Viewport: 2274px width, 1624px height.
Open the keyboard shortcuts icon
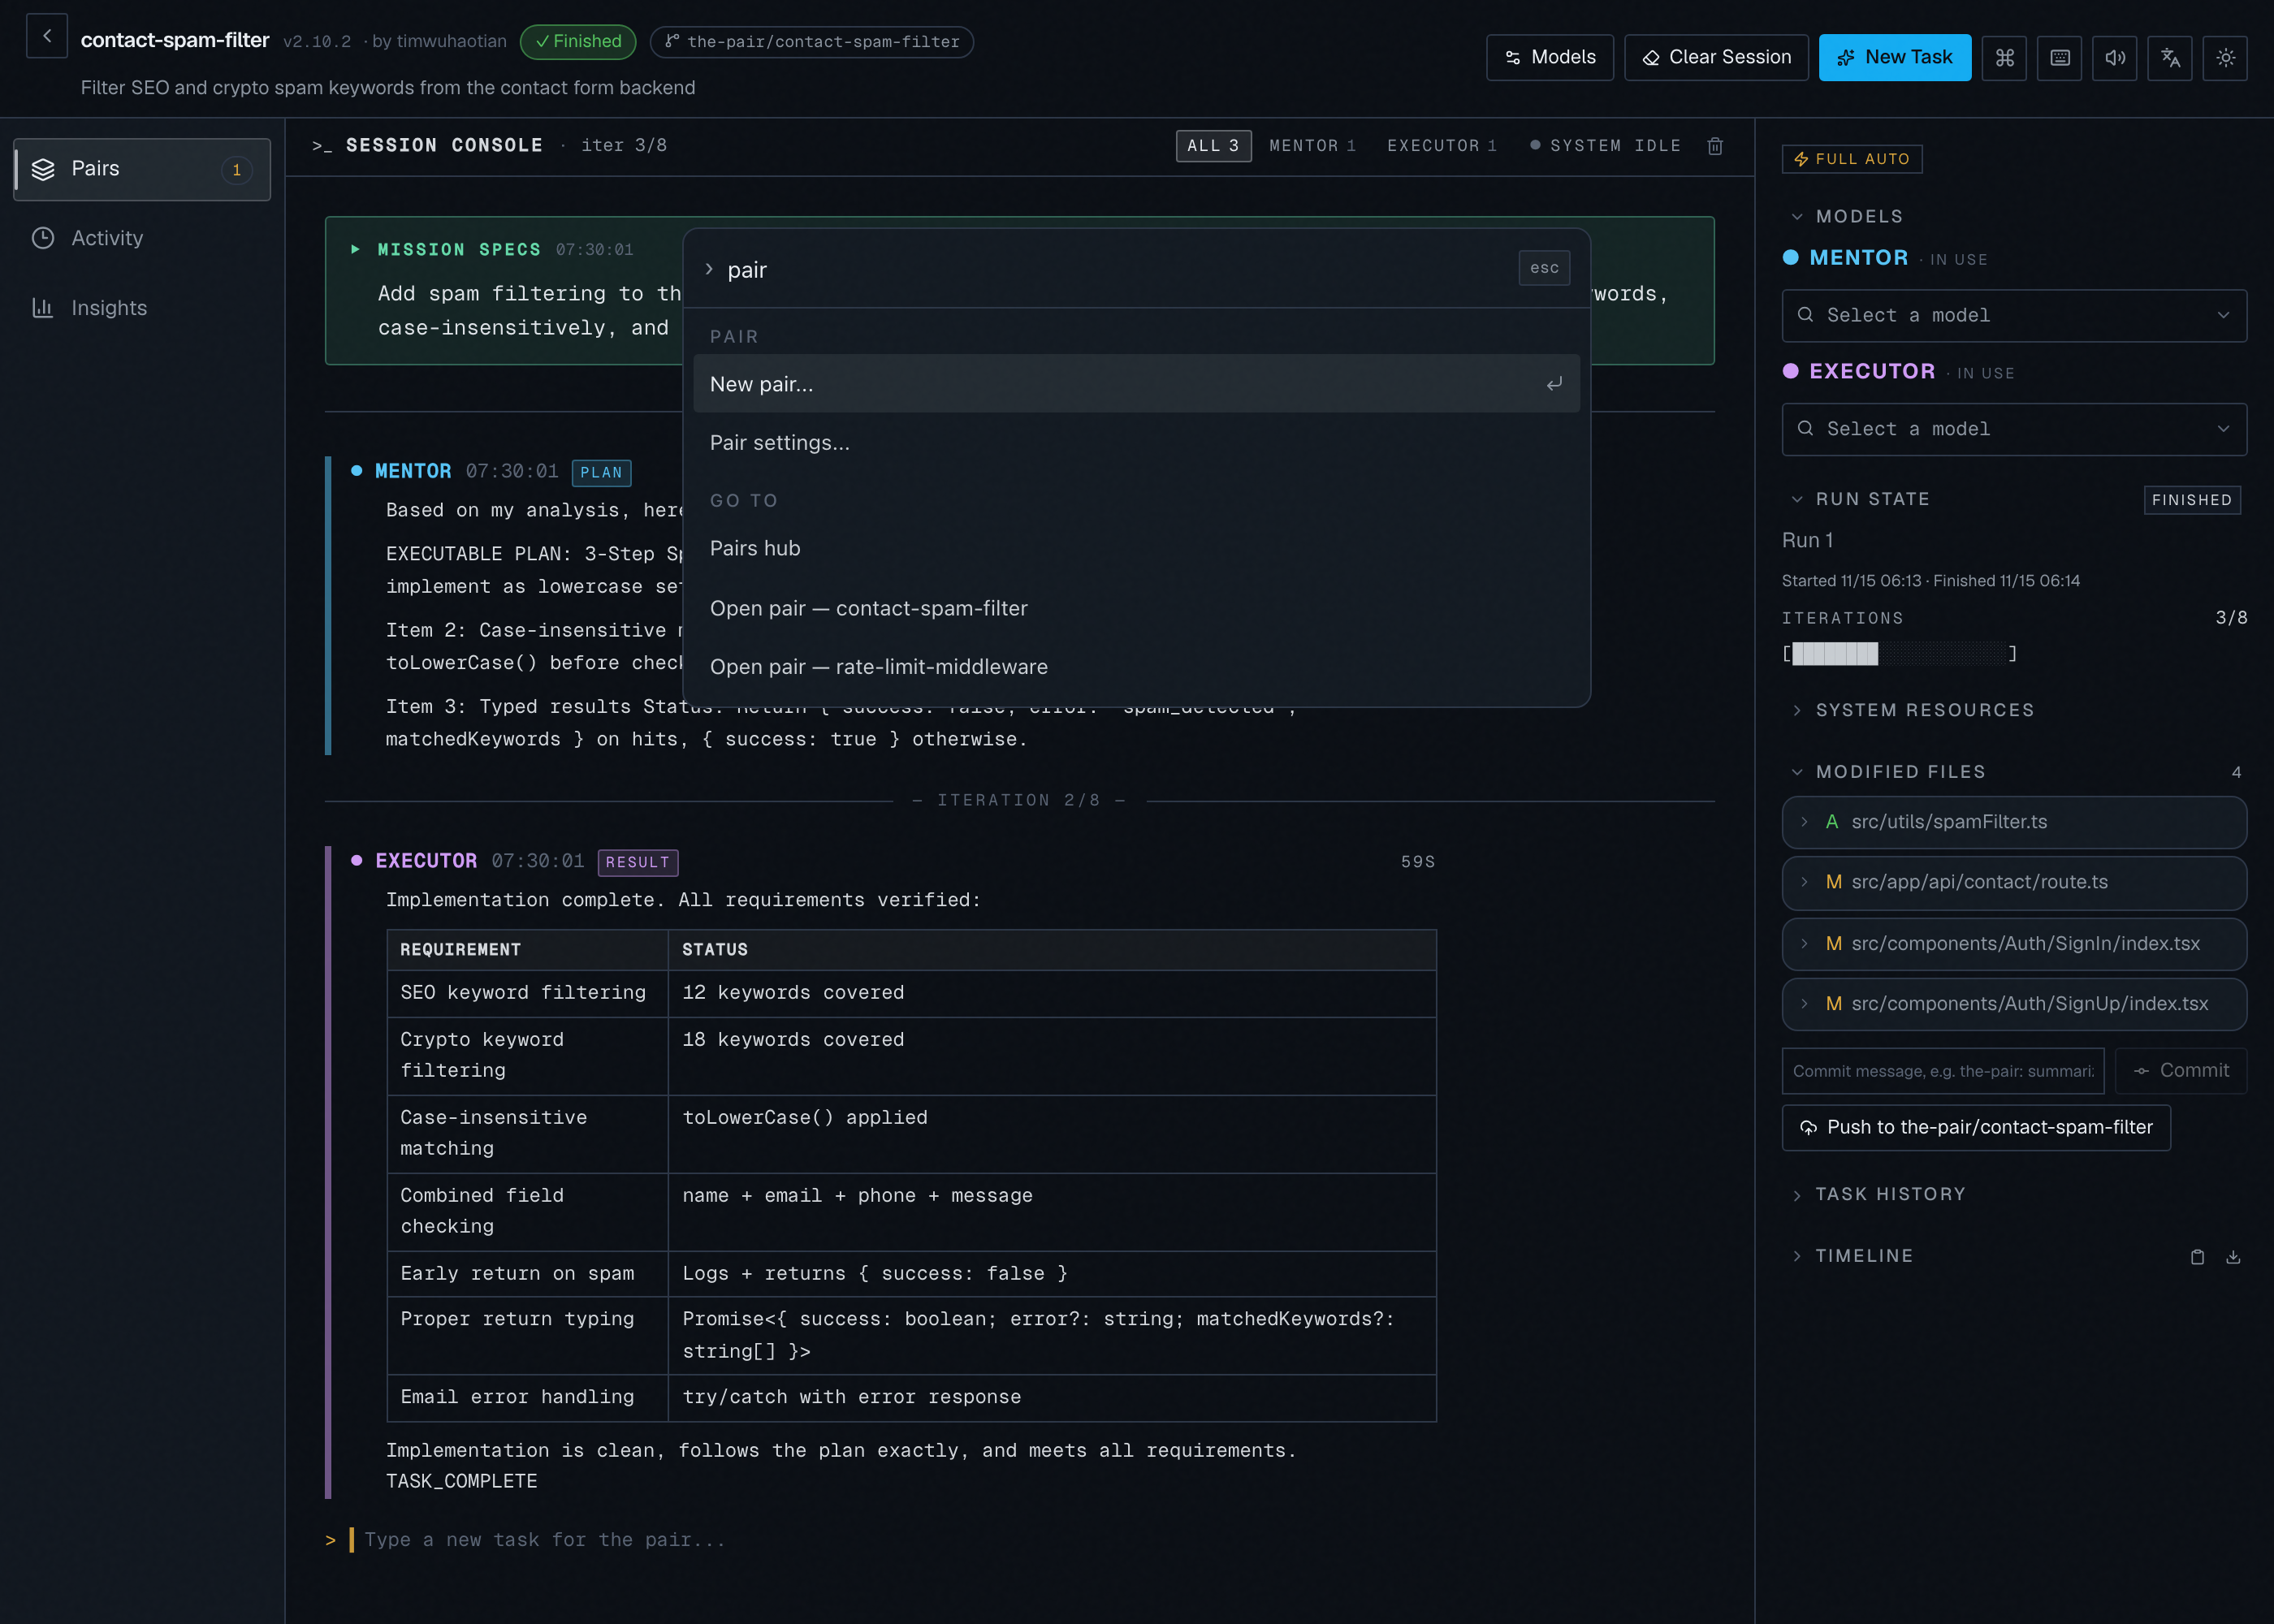point(2060,57)
